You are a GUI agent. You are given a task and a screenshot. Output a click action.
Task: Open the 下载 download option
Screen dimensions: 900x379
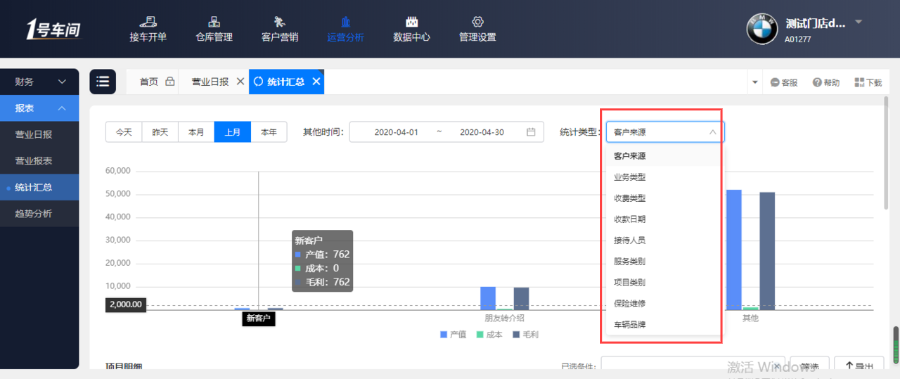(x=868, y=83)
